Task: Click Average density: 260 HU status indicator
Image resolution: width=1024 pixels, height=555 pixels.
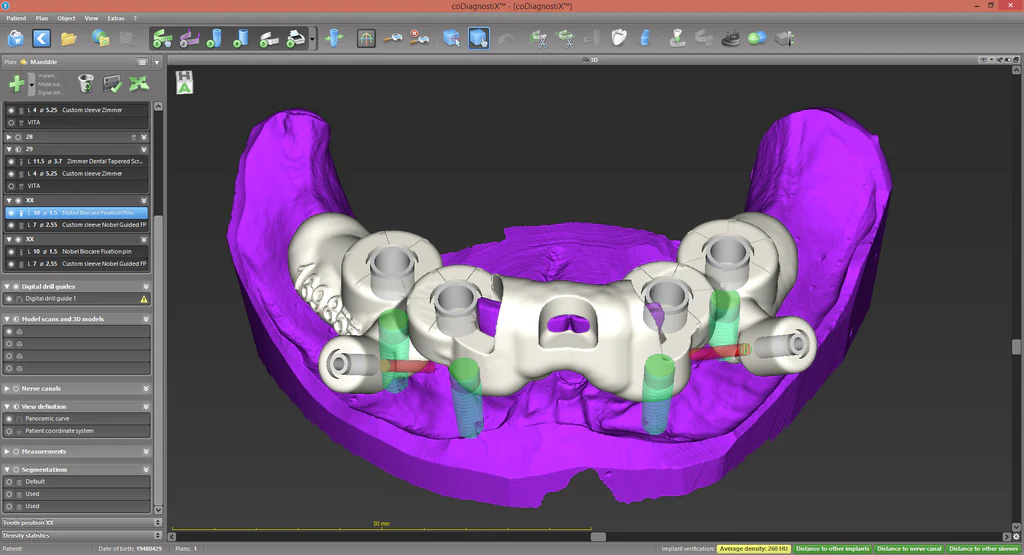Action: (754, 549)
